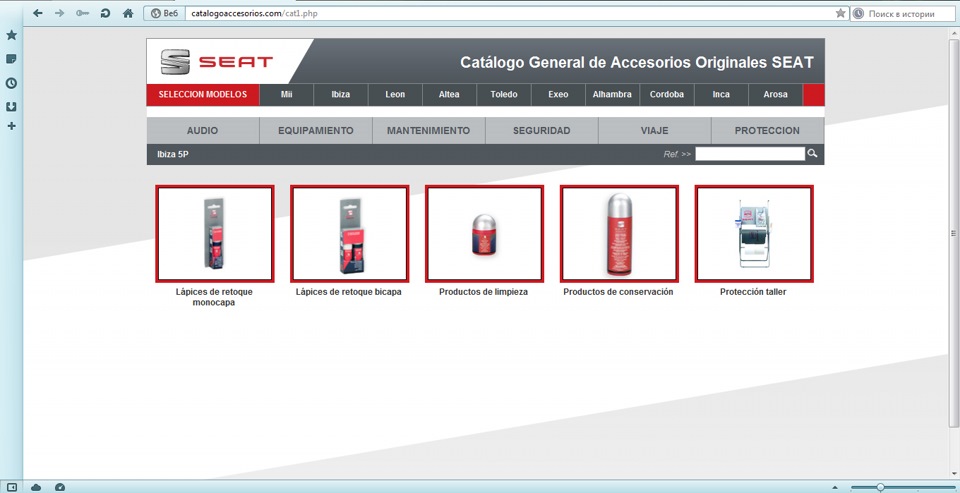Image resolution: width=960 pixels, height=493 pixels.
Task: Open Protección taller thumbnail
Action: pos(754,233)
